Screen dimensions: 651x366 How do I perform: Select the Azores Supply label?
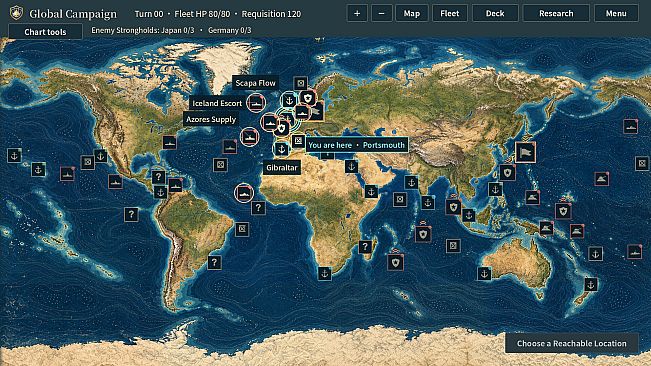click(x=211, y=119)
